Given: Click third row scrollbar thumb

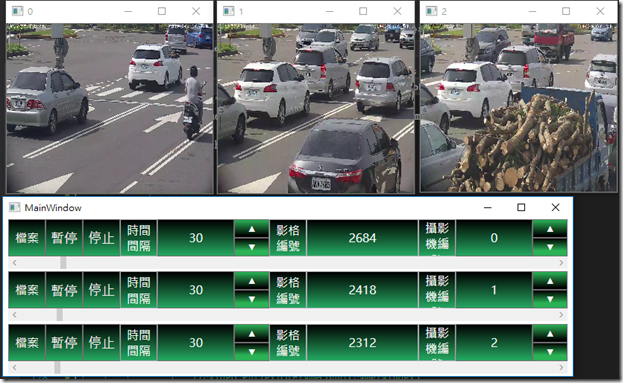Looking at the screenshot, I should click(57, 368).
